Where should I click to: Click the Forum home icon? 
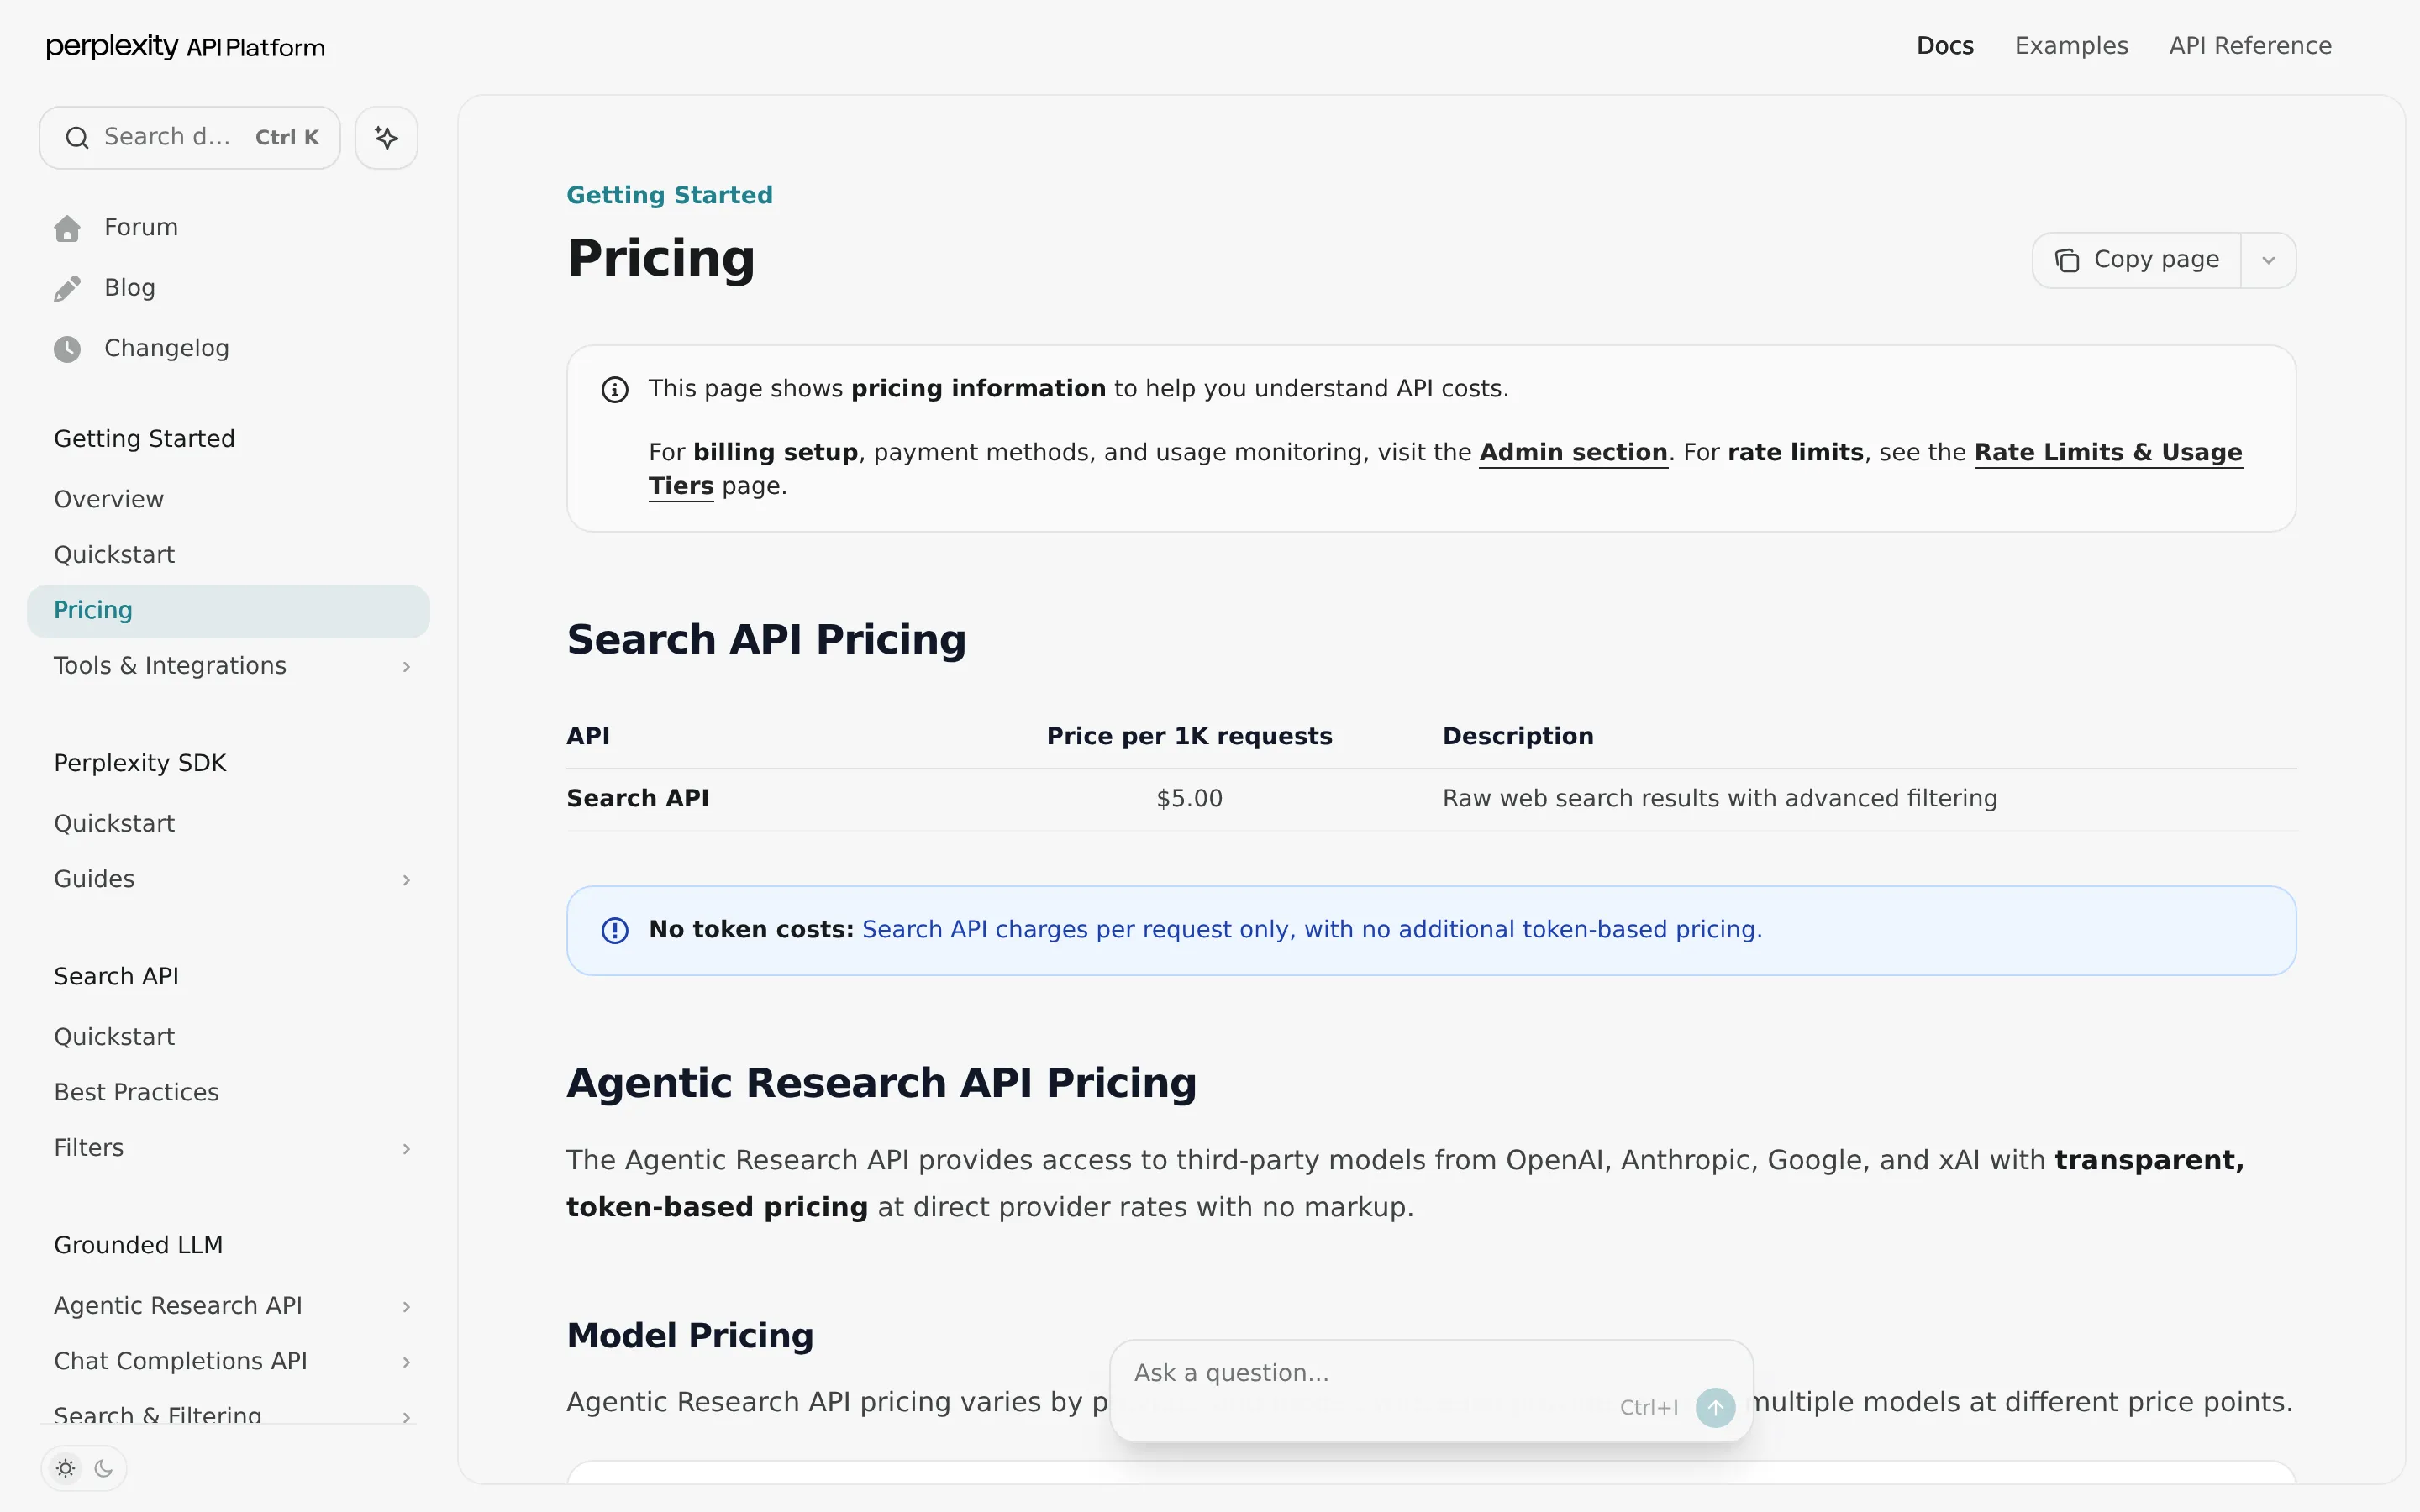(67, 228)
